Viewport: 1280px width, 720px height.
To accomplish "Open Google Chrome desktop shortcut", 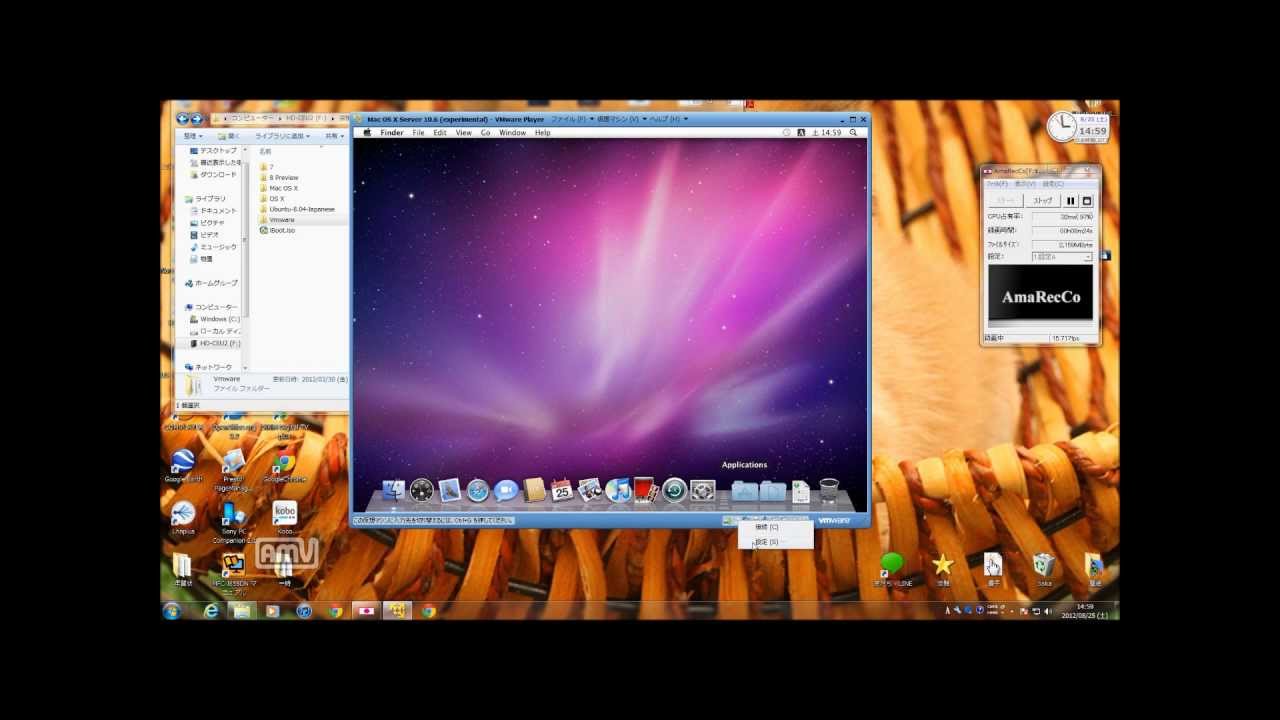I will tap(285, 466).
